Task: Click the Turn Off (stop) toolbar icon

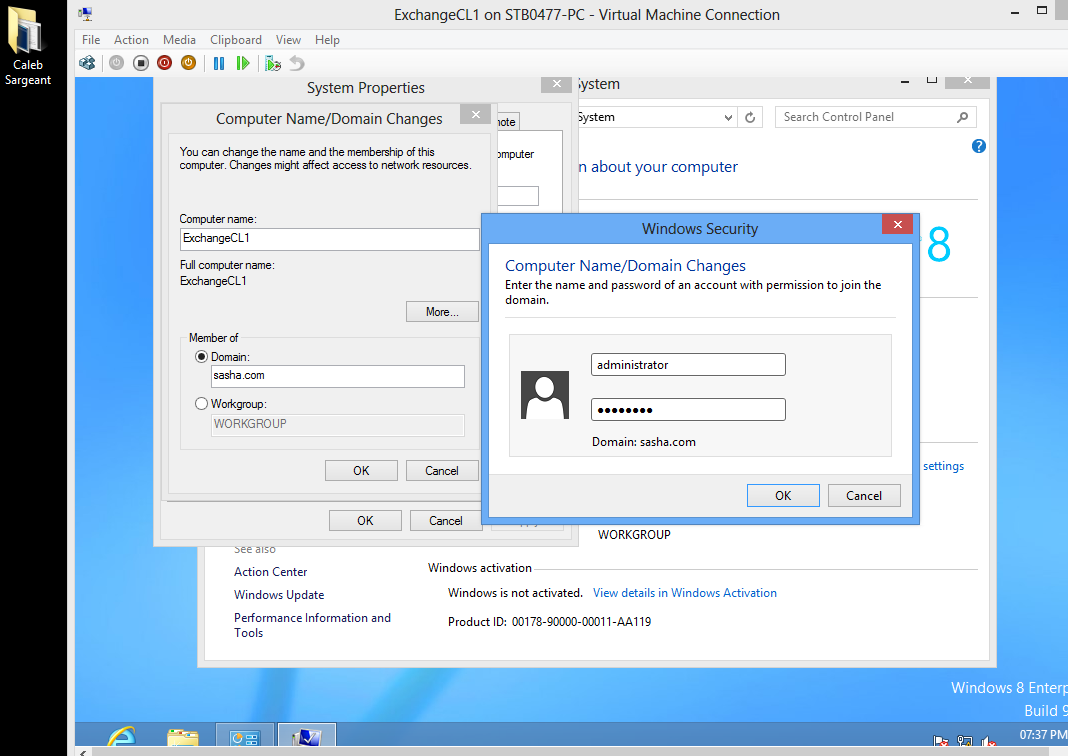Action: pyautogui.click(x=140, y=63)
